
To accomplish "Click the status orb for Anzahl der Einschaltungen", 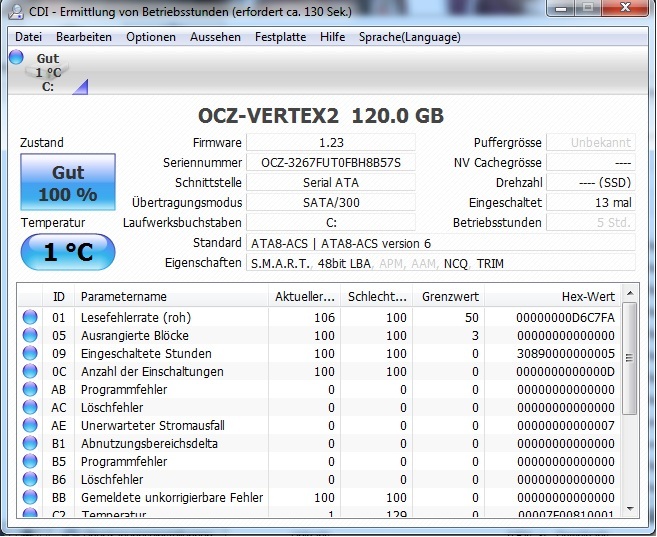I will click(30, 371).
